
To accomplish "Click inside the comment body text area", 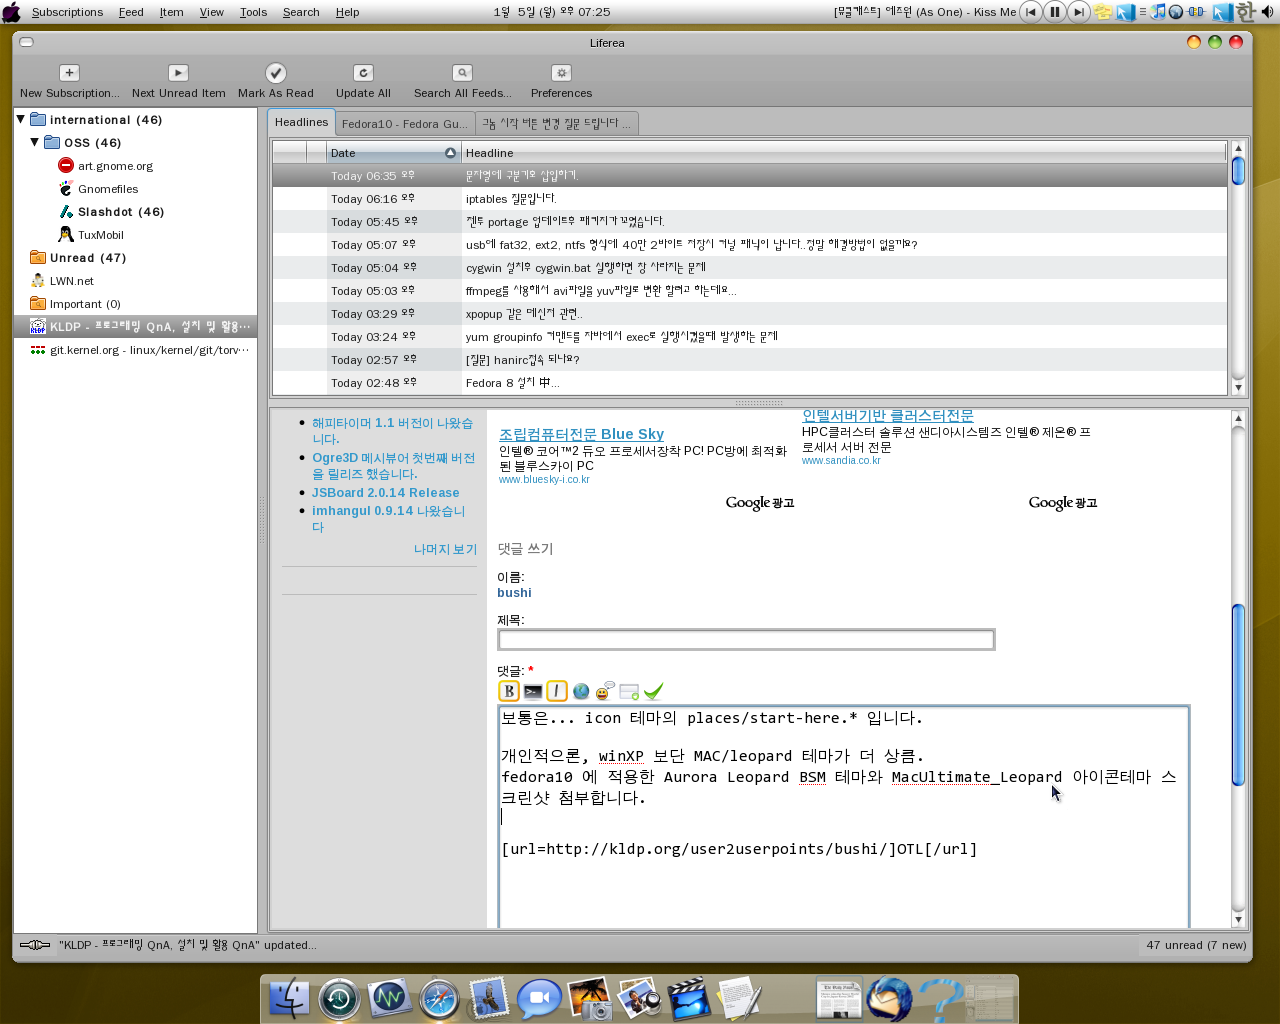I will (844, 816).
